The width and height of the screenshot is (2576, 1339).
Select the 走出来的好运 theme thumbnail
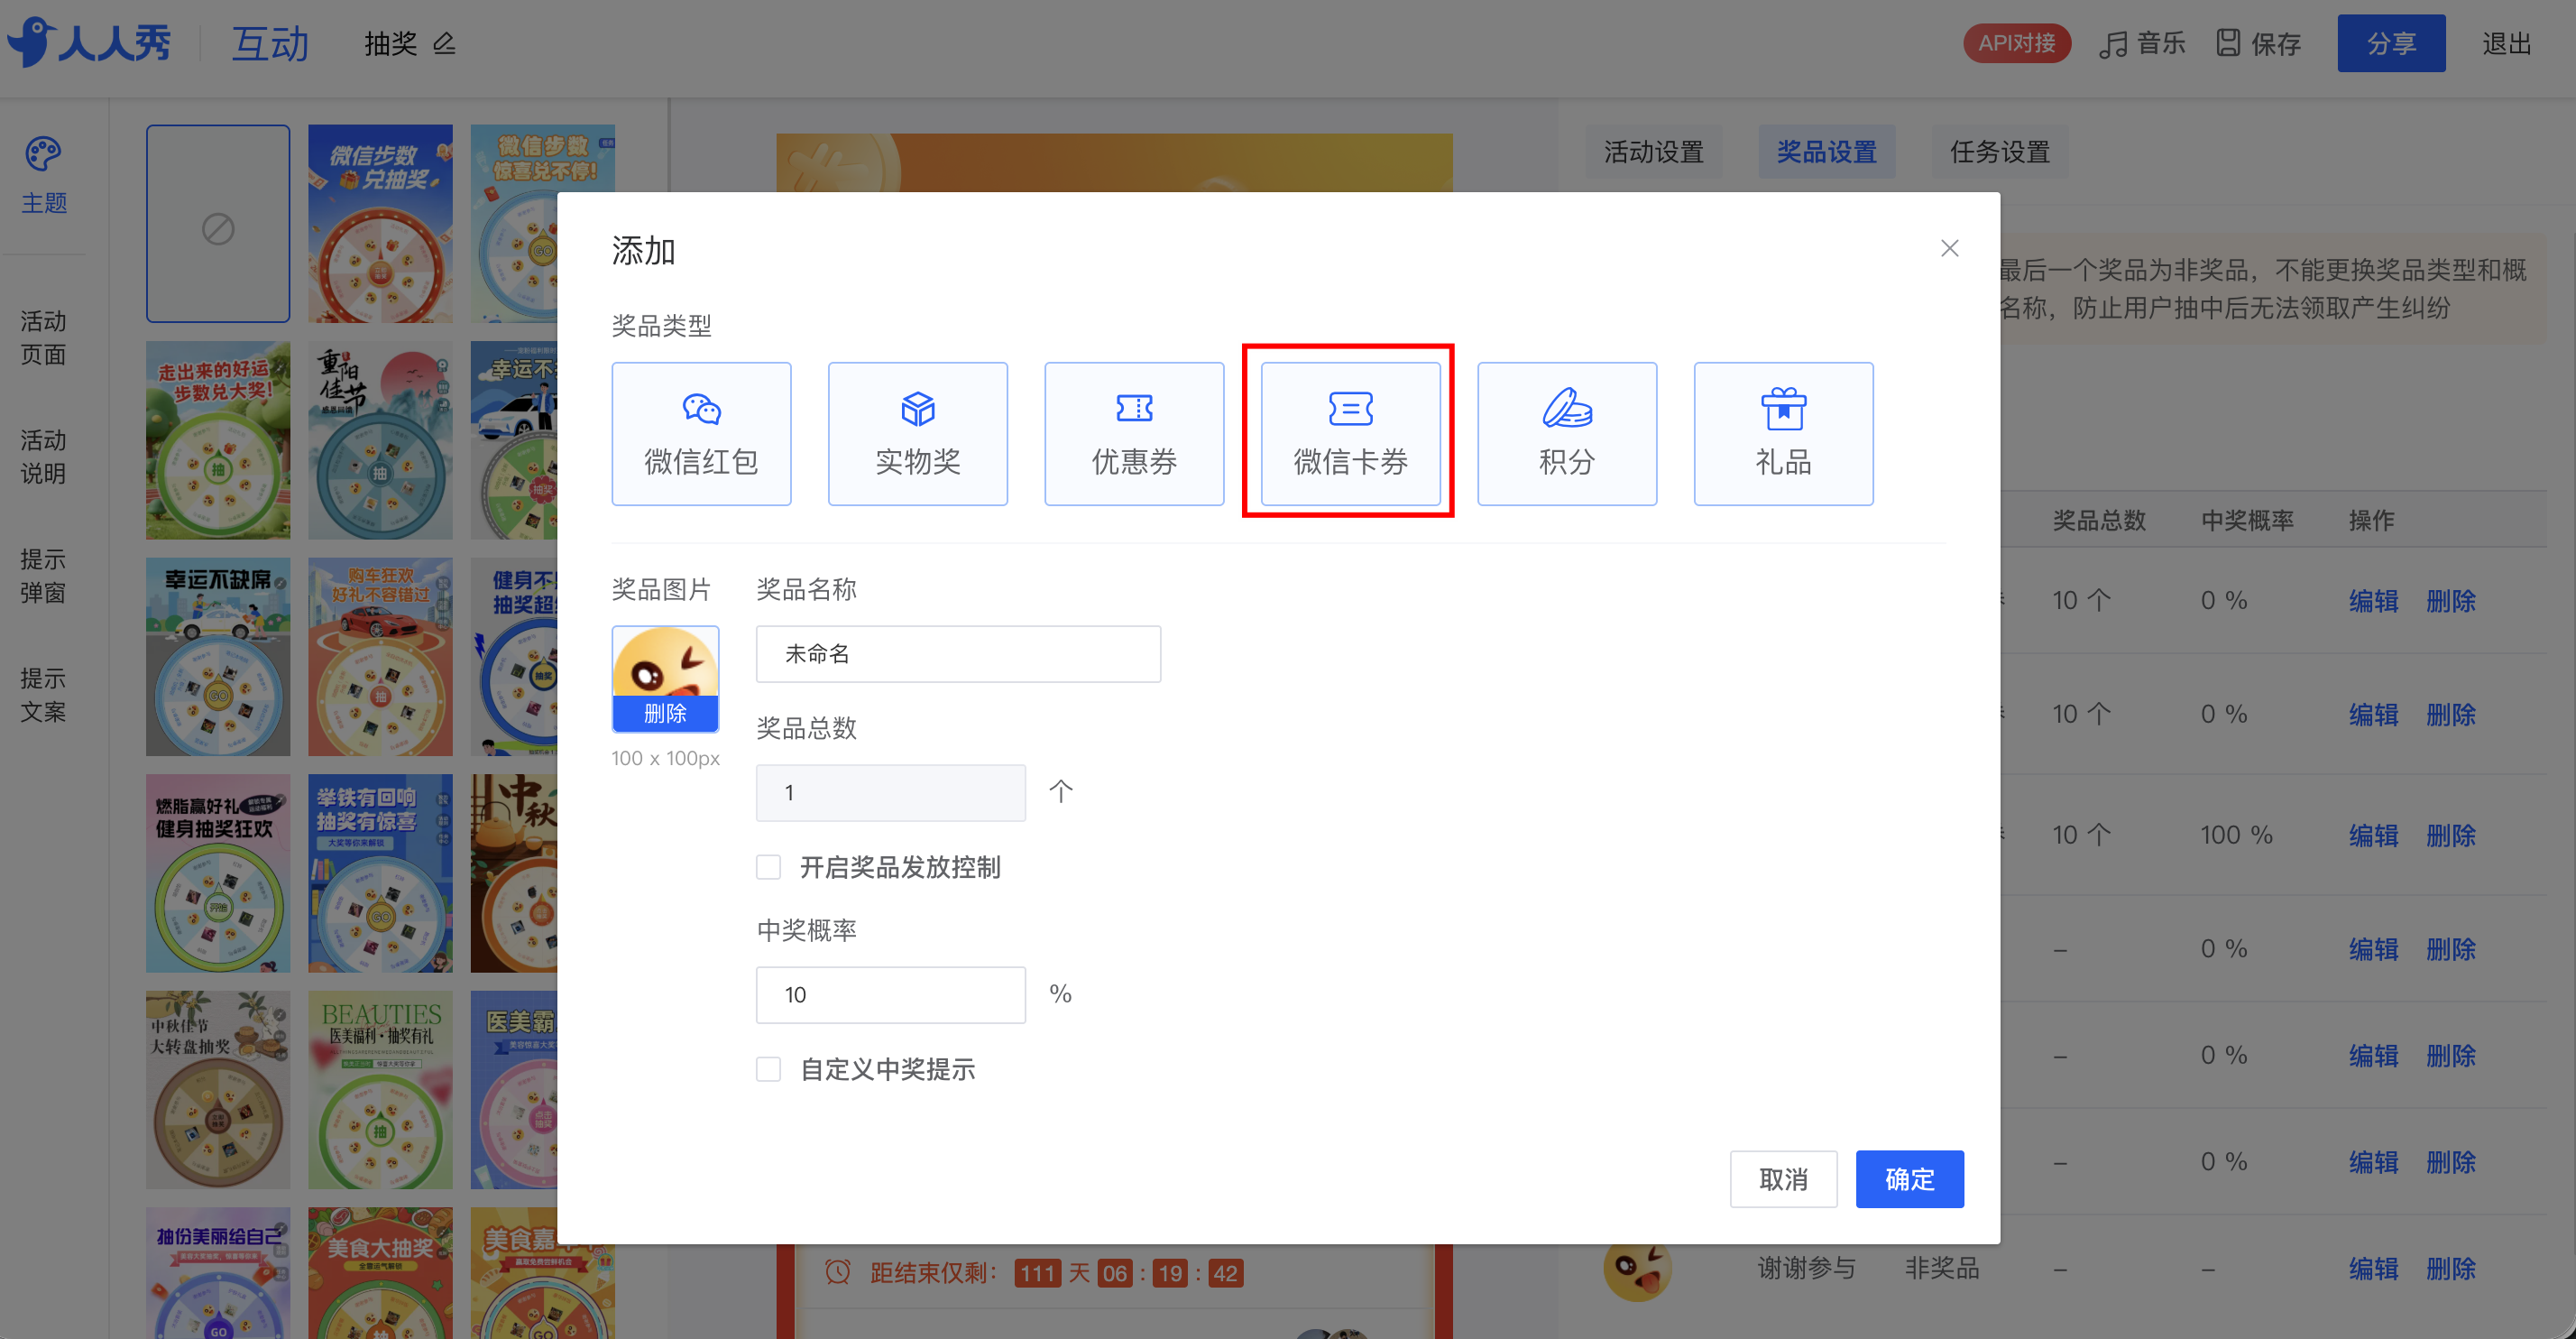(x=218, y=440)
